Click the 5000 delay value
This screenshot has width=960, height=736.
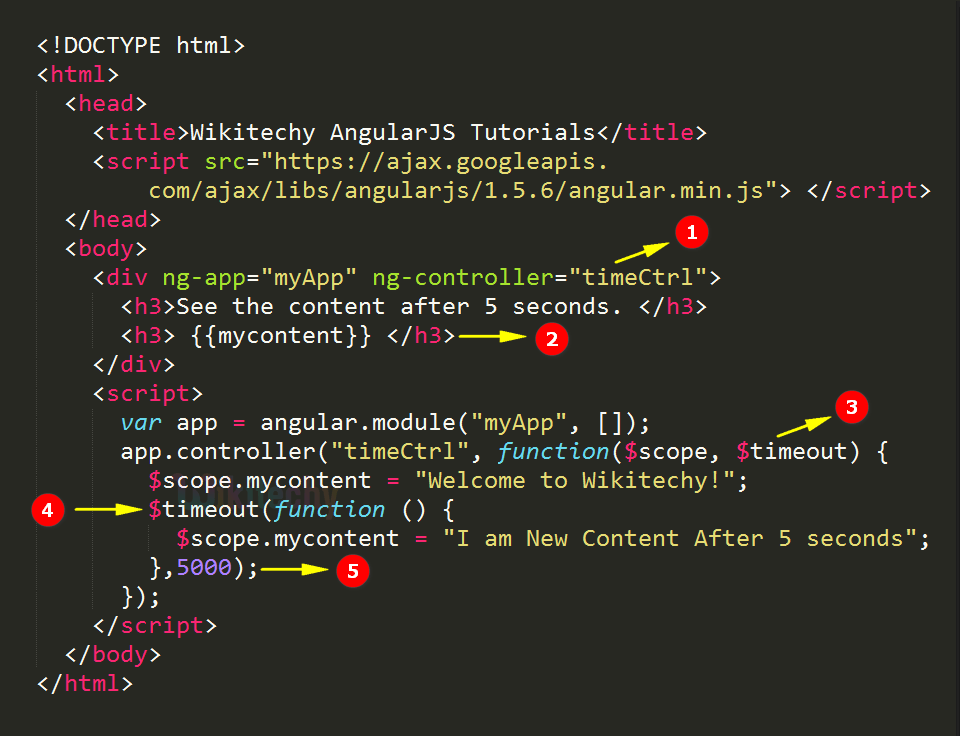point(204,567)
